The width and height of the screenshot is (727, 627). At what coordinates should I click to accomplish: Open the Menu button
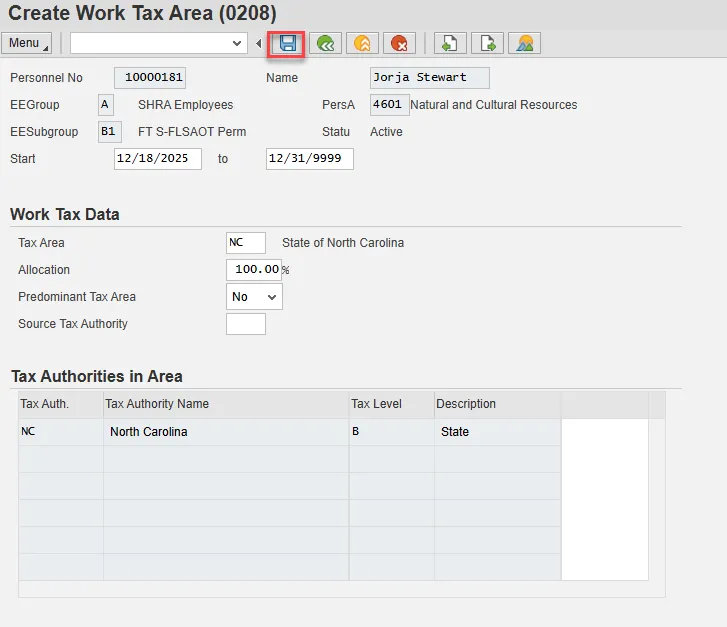[28, 43]
